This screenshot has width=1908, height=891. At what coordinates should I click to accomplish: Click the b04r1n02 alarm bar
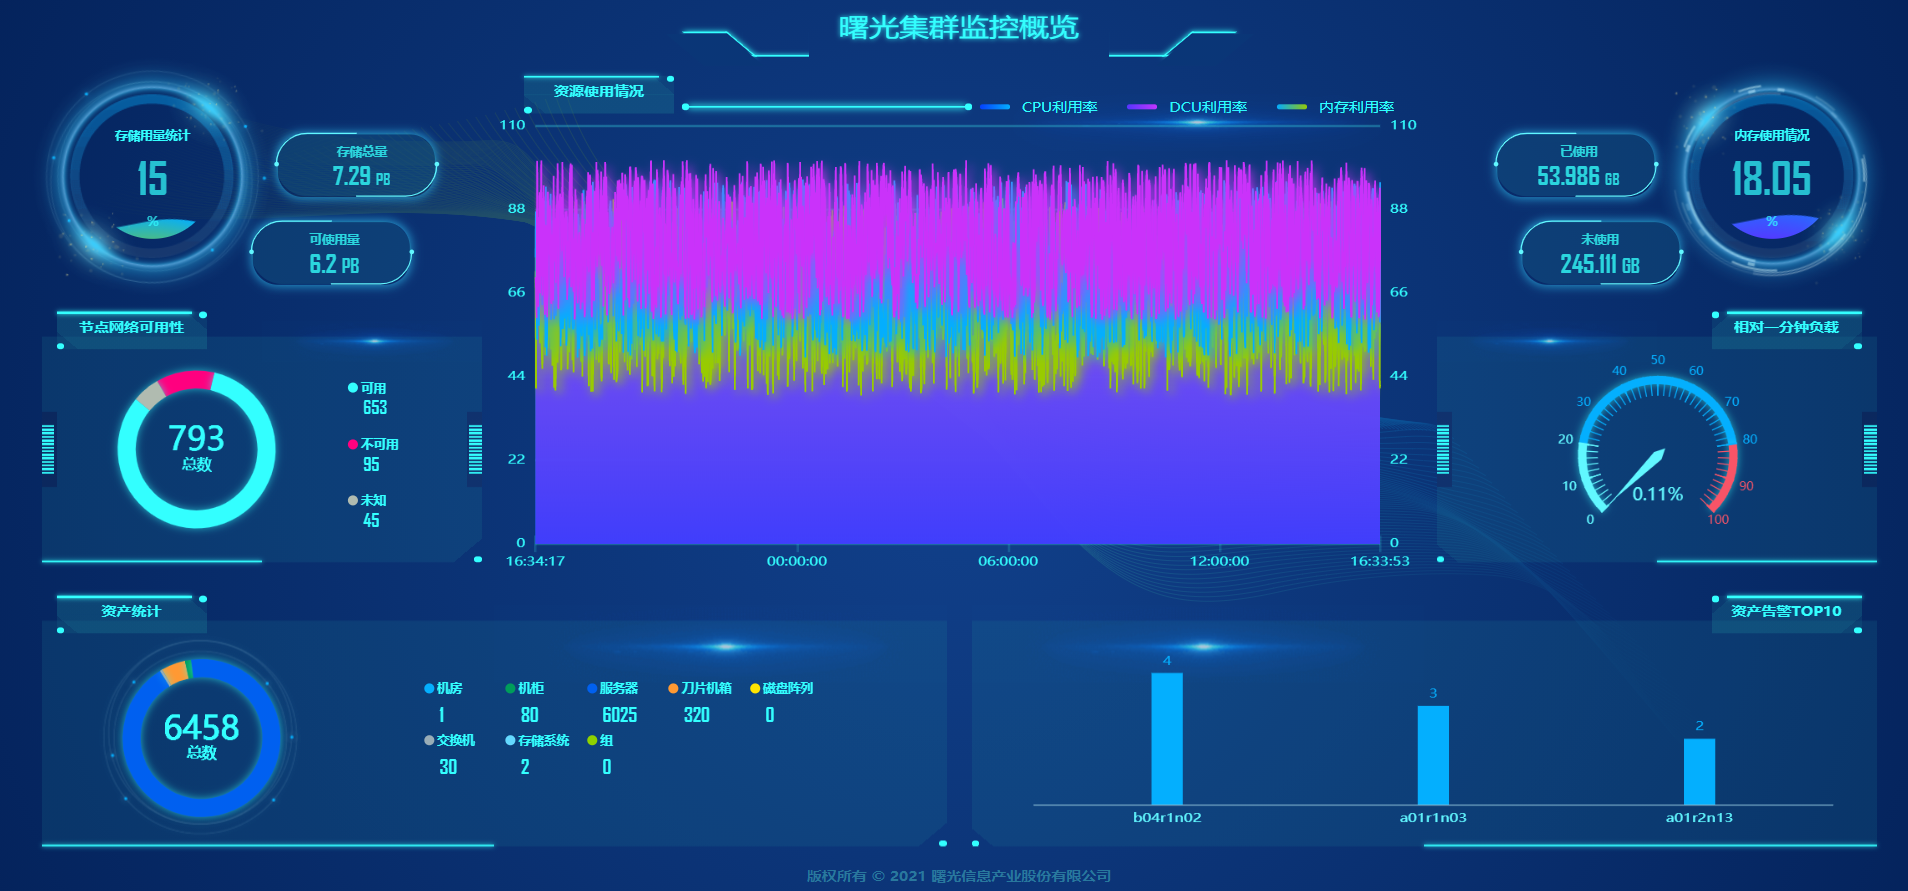click(x=1167, y=738)
